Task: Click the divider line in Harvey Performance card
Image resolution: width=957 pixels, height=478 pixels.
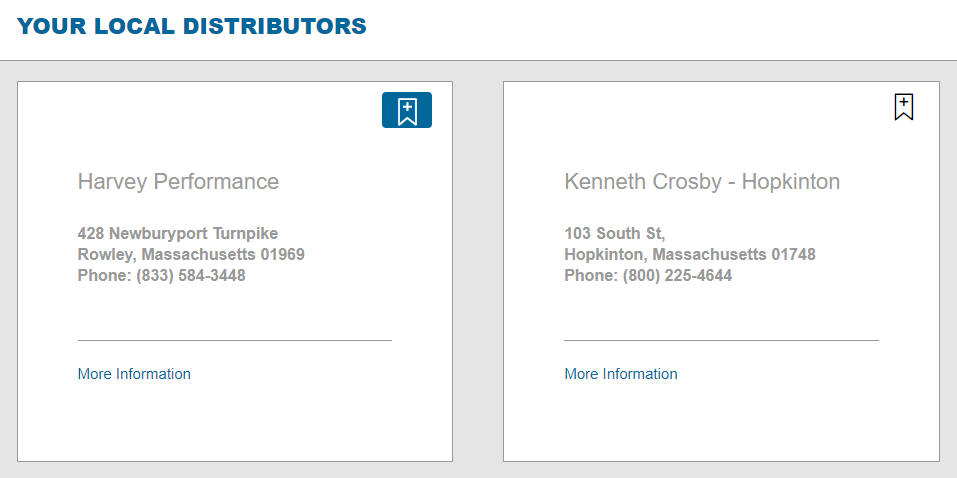Action: 235,340
